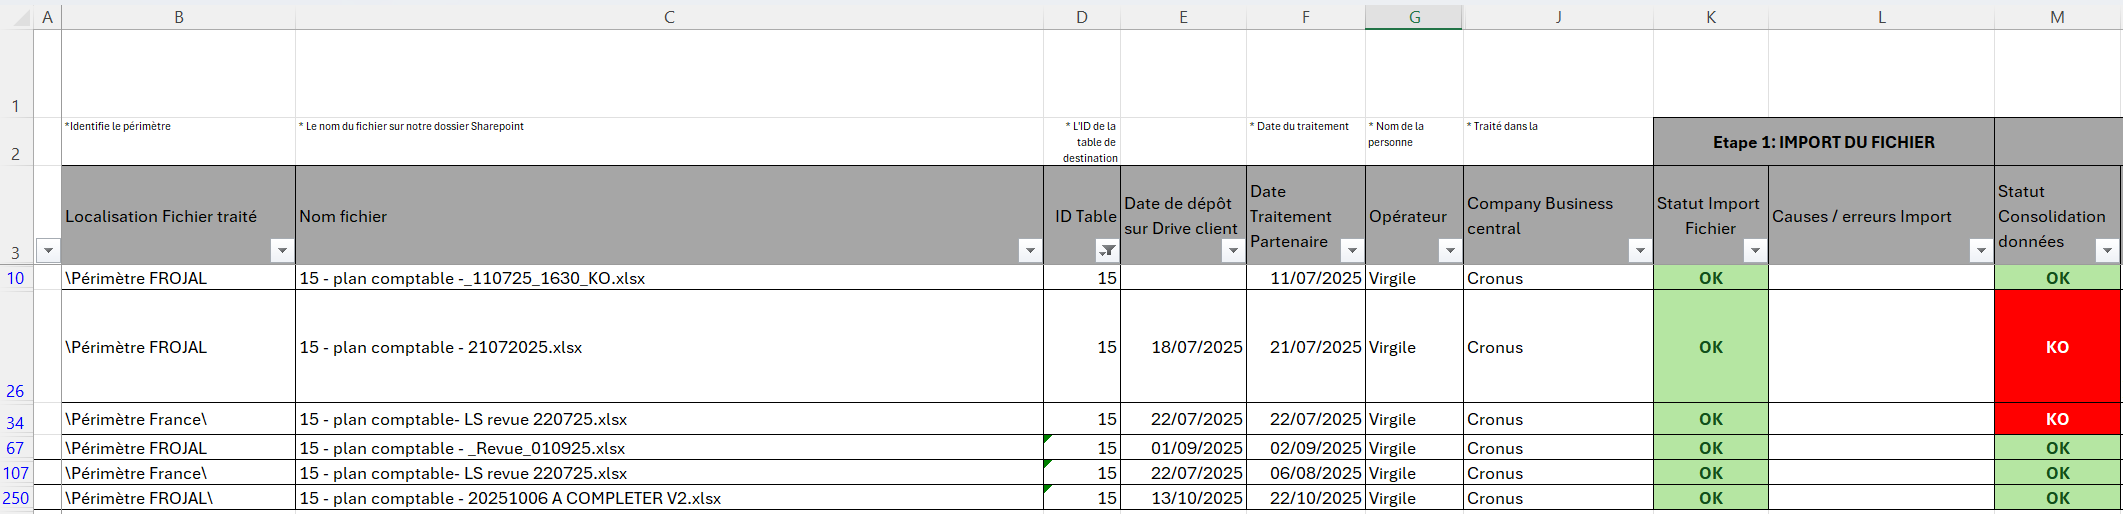
Task: Select row 26 header
Action: [x=16, y=391]
